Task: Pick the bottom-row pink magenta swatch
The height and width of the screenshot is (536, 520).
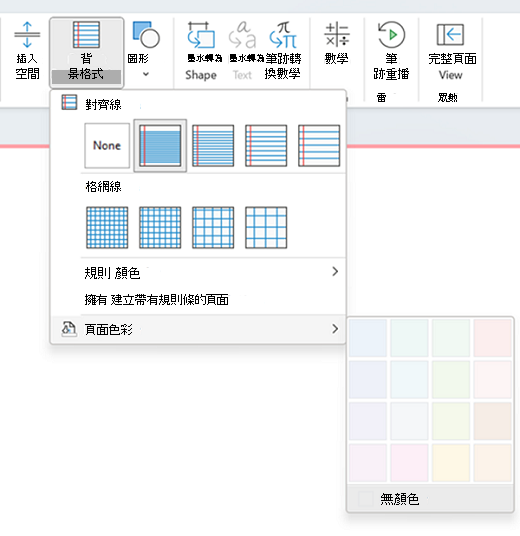Action: [x=409, y=463]
